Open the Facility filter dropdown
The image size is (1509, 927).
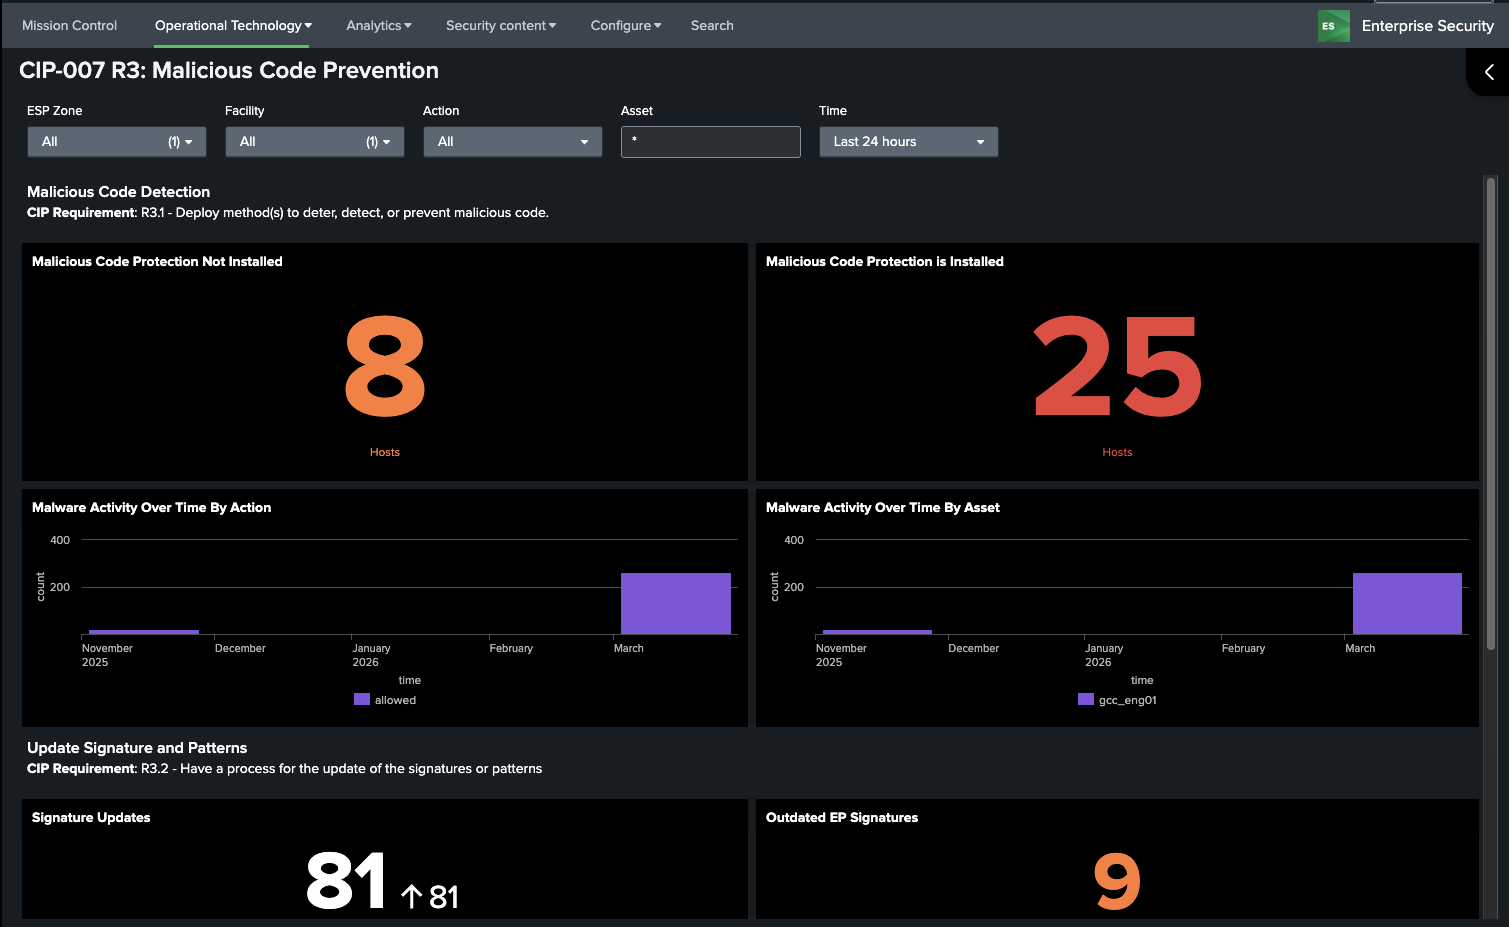pyautogui.click(x=314, y=142)
